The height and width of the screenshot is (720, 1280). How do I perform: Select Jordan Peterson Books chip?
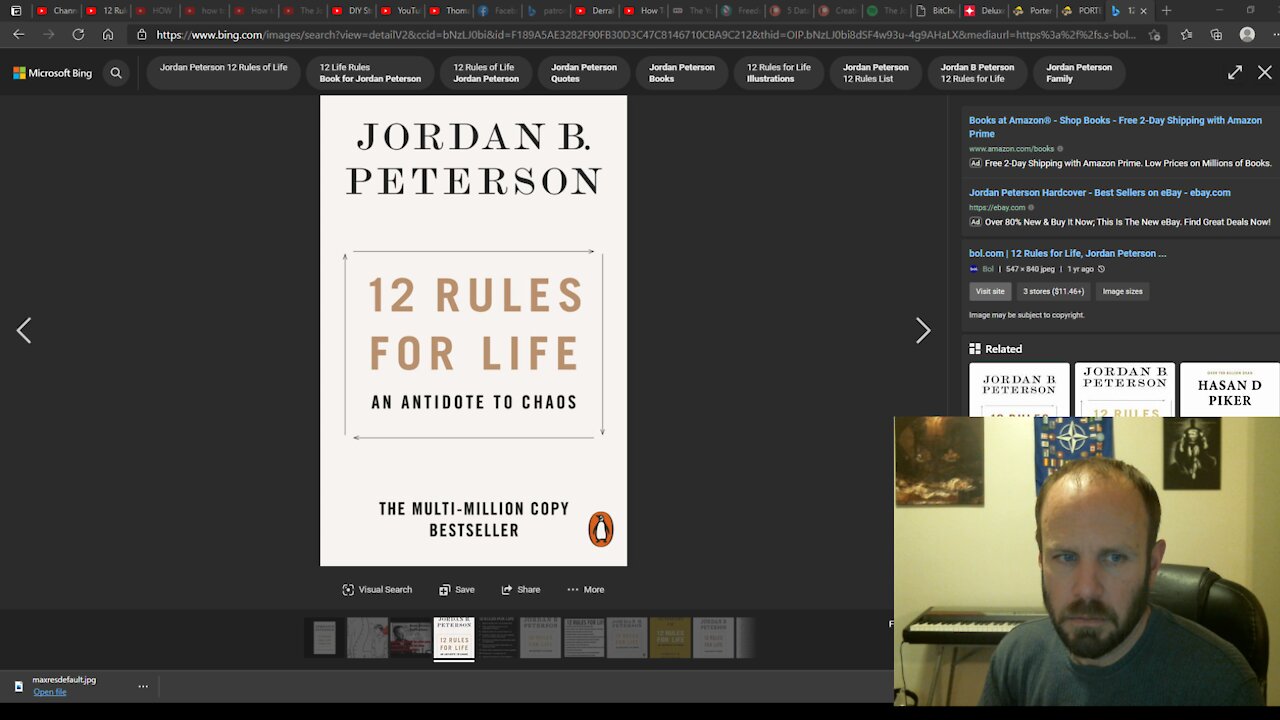click(x=682, y=73)
